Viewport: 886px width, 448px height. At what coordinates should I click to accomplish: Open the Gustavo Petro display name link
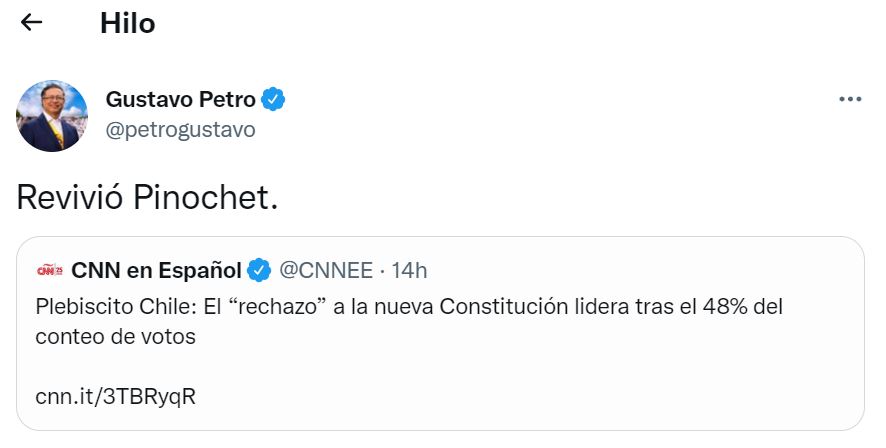click(x=180, y=99)
